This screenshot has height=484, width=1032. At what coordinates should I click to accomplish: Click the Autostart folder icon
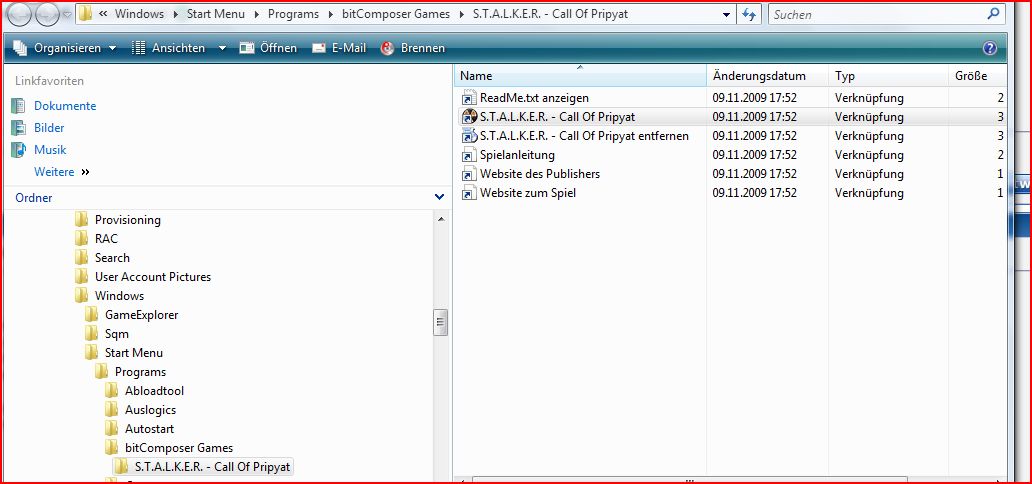pyautogui.click(x=112, y=429)
